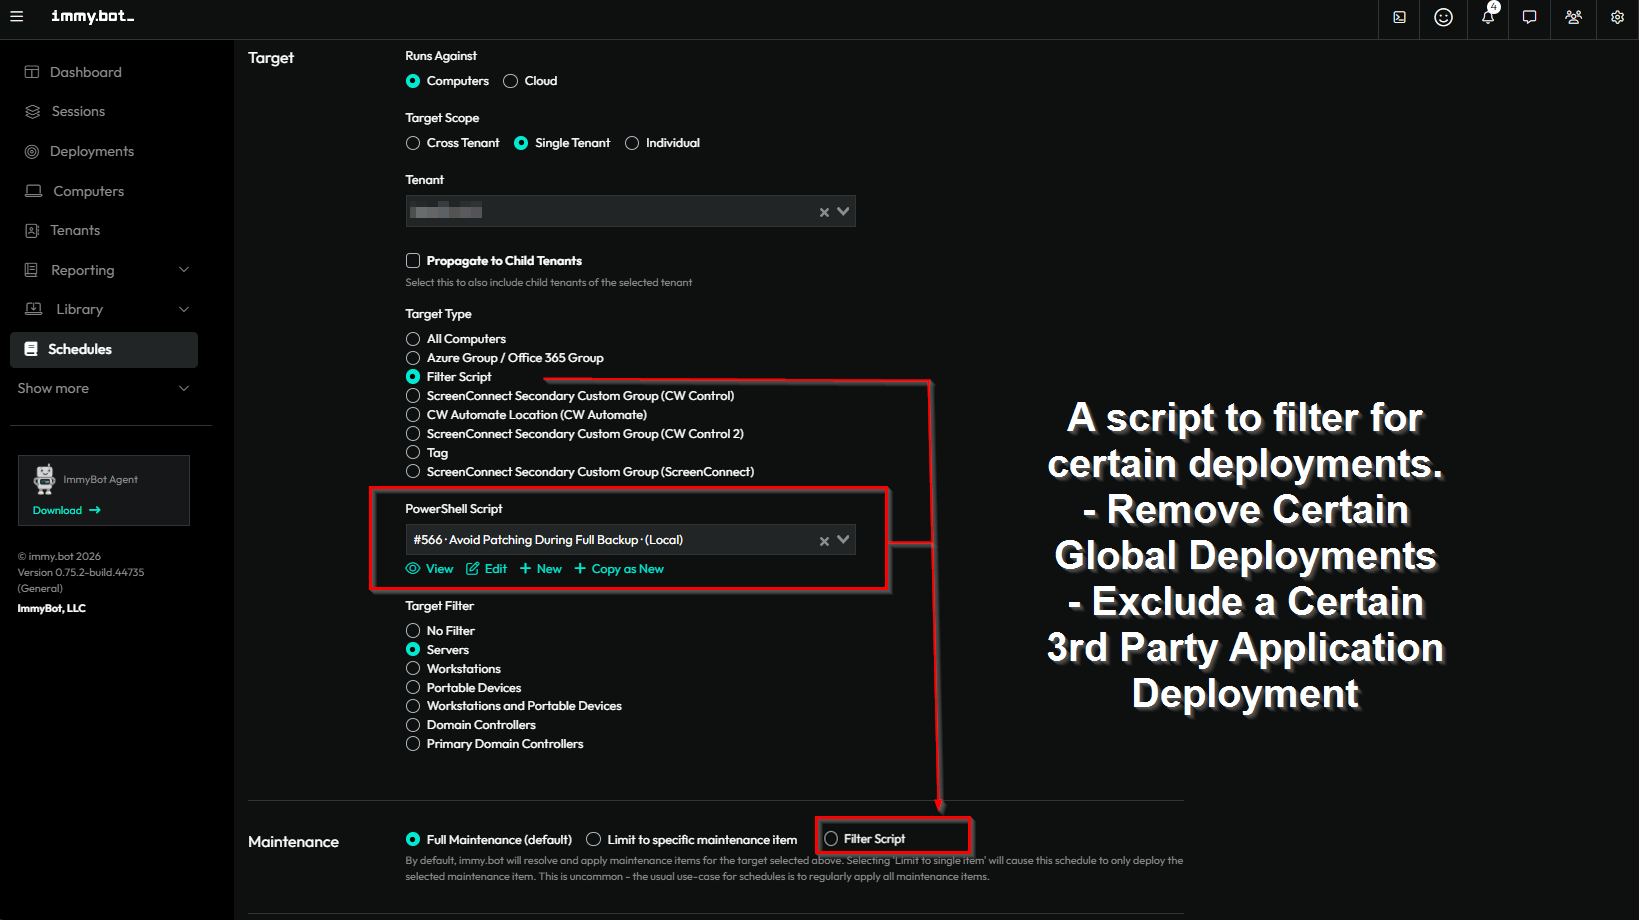Click the smiley face feedback icon

1443,17
